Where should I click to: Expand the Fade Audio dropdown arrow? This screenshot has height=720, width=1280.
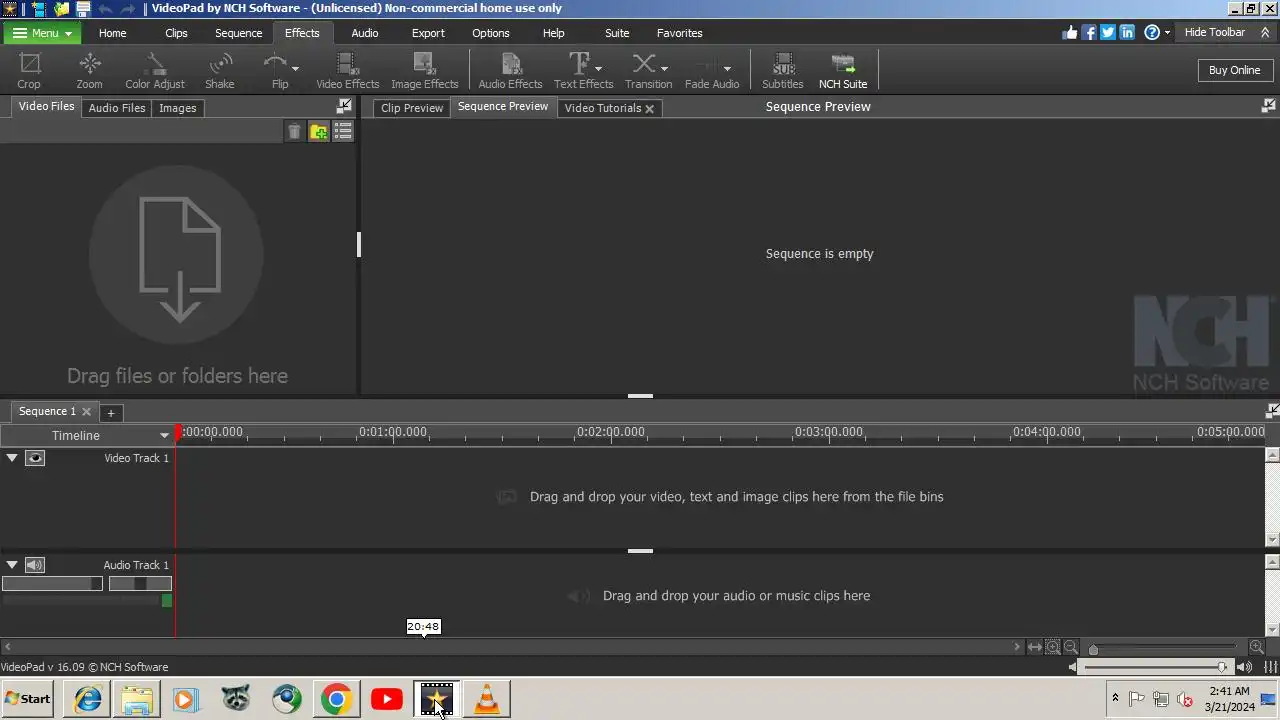pos(727,69)
